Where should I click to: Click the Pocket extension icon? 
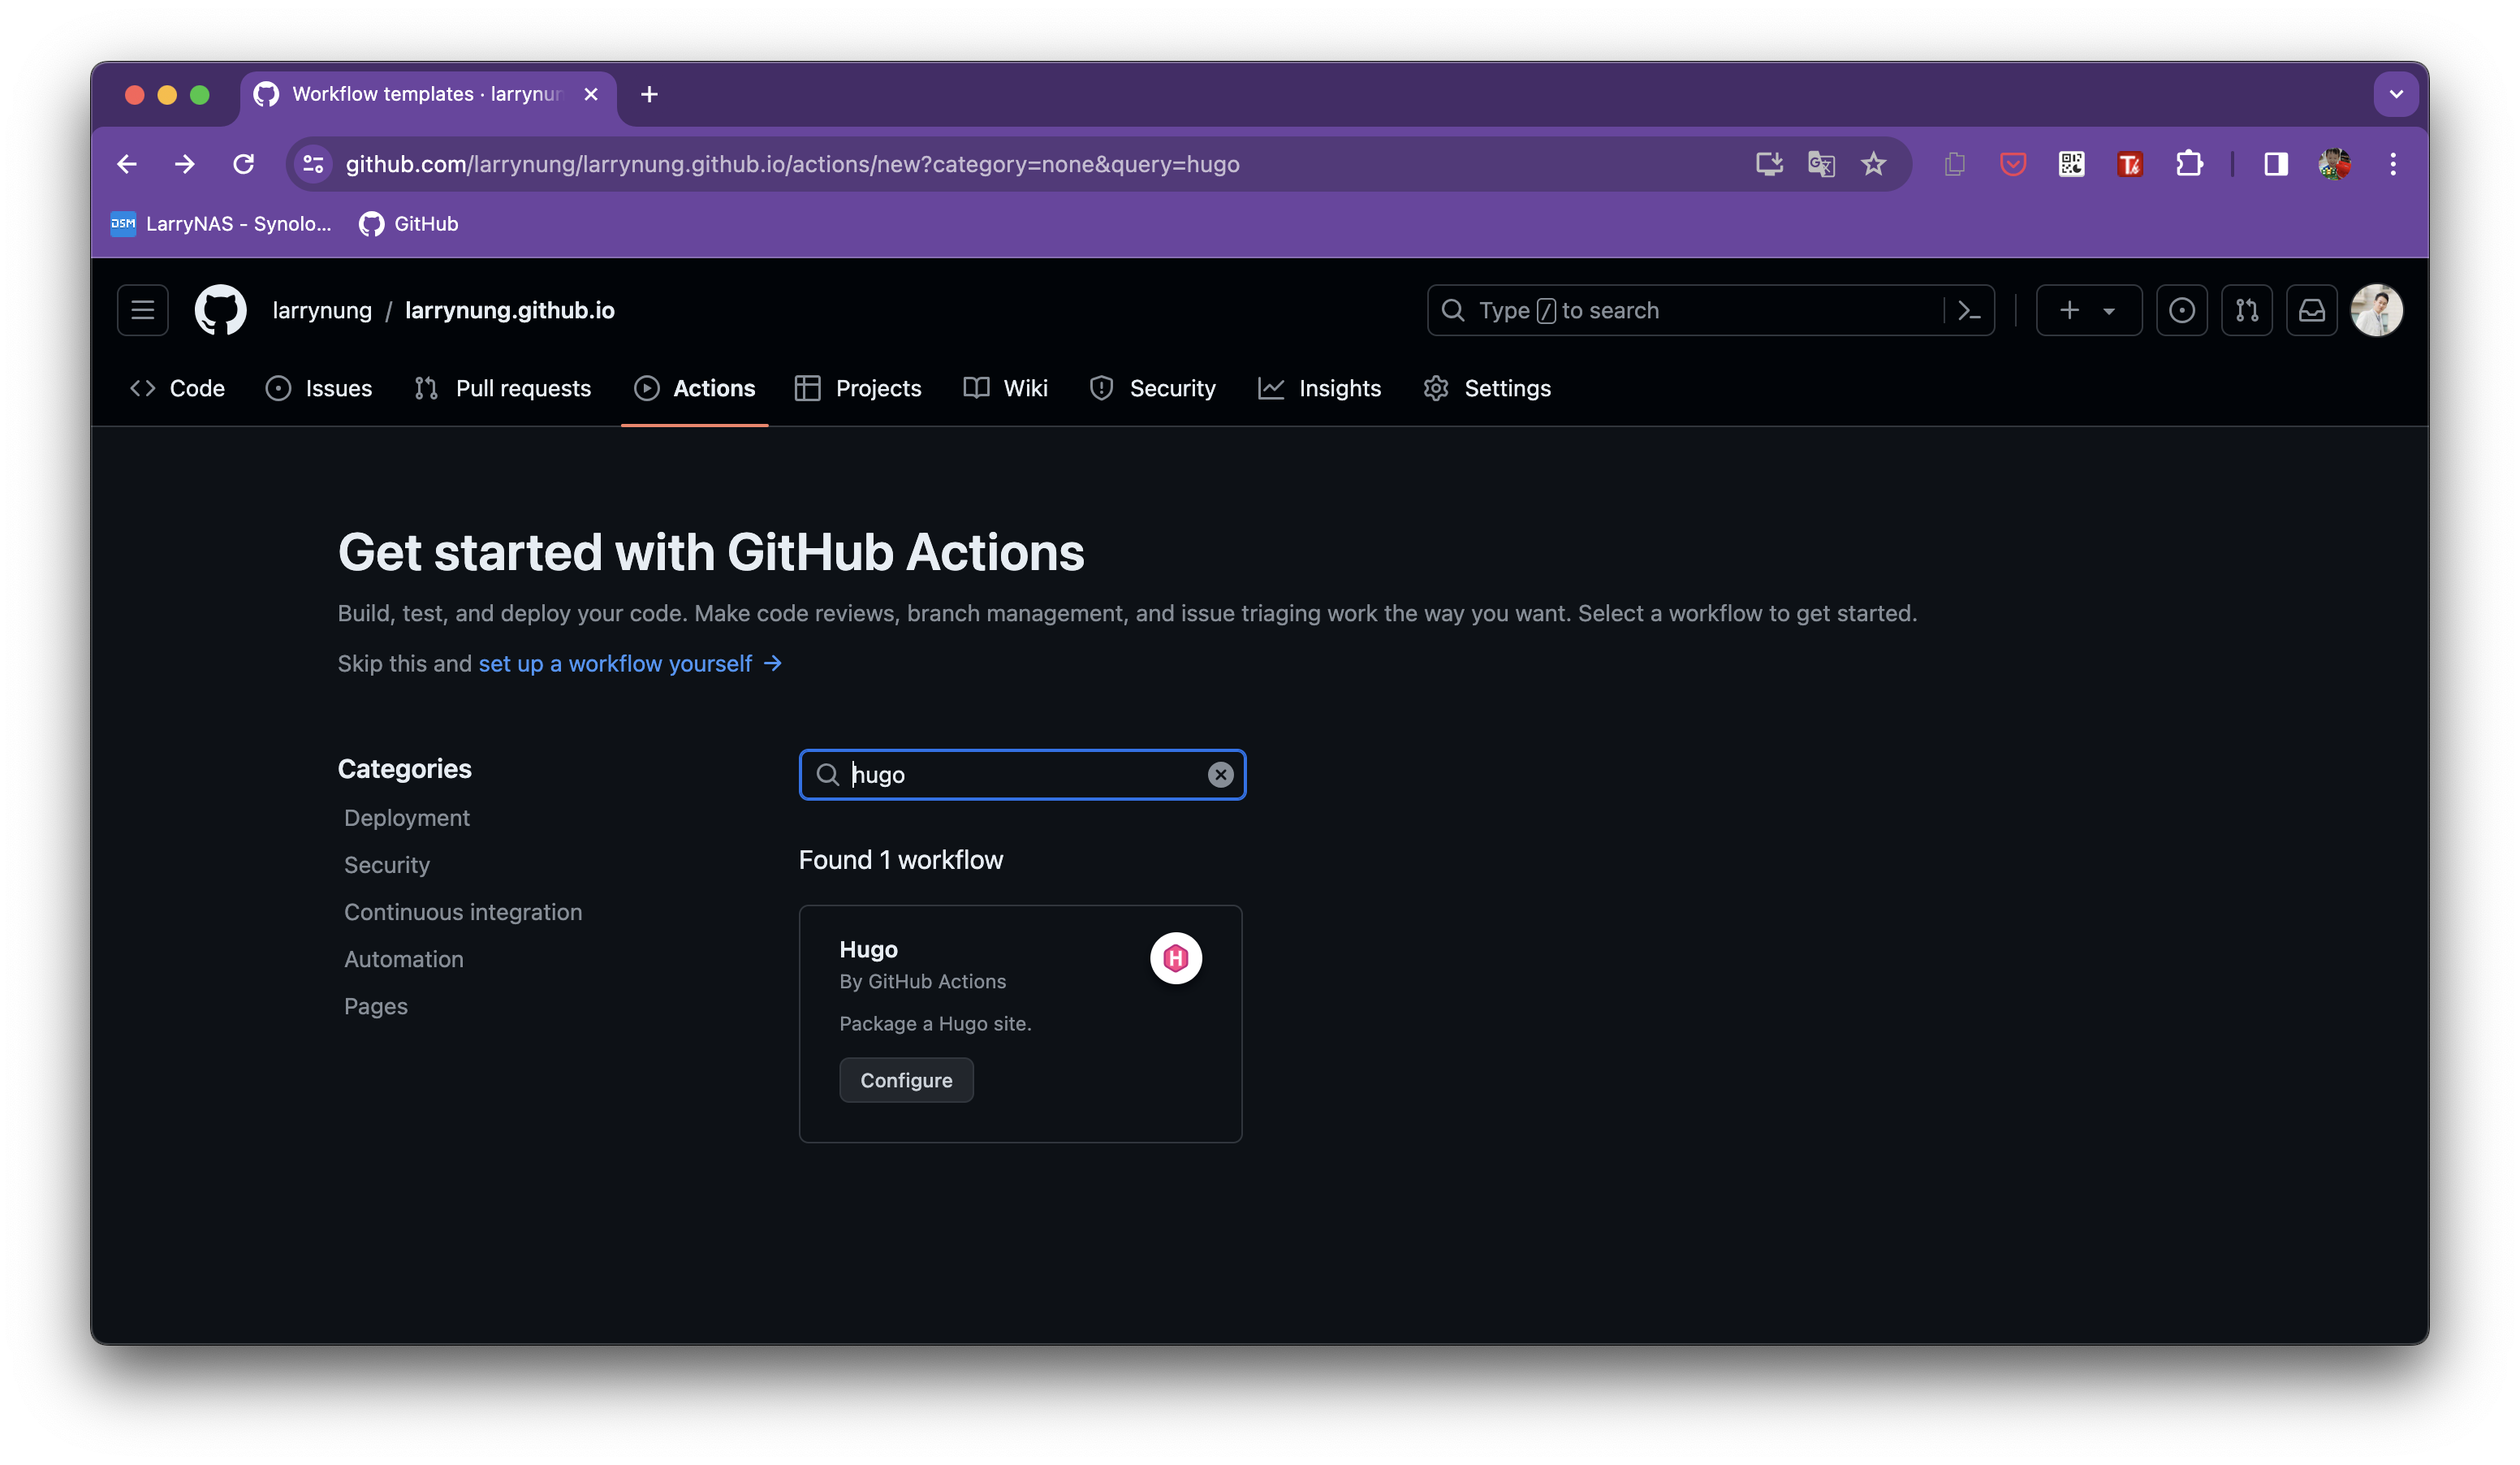point(2012,164)
